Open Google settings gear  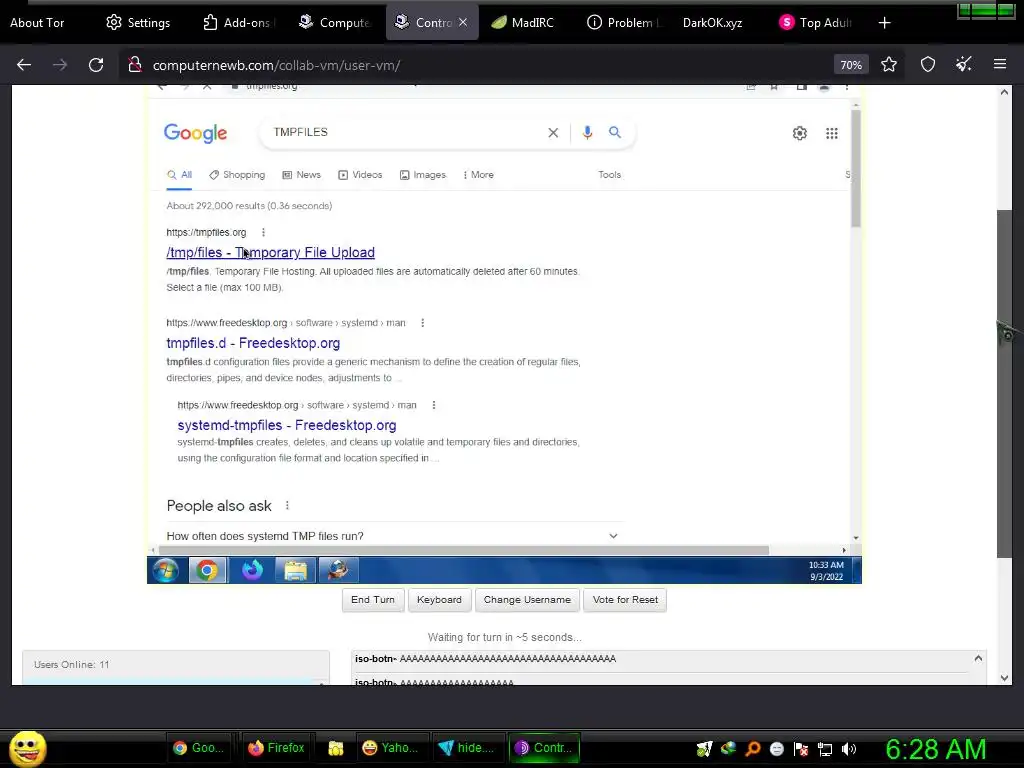(799, 133)
